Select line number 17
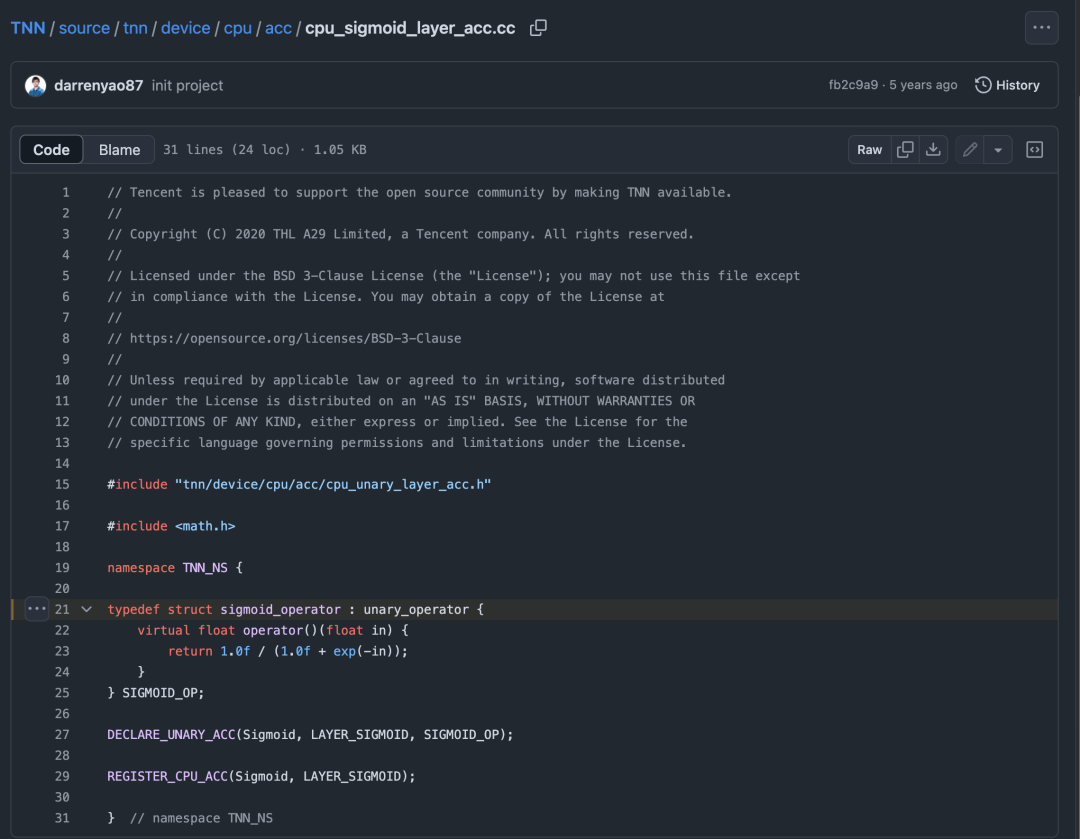This screenshot has width=1080, height=839. pyautogui.click(x=62, y=526)
